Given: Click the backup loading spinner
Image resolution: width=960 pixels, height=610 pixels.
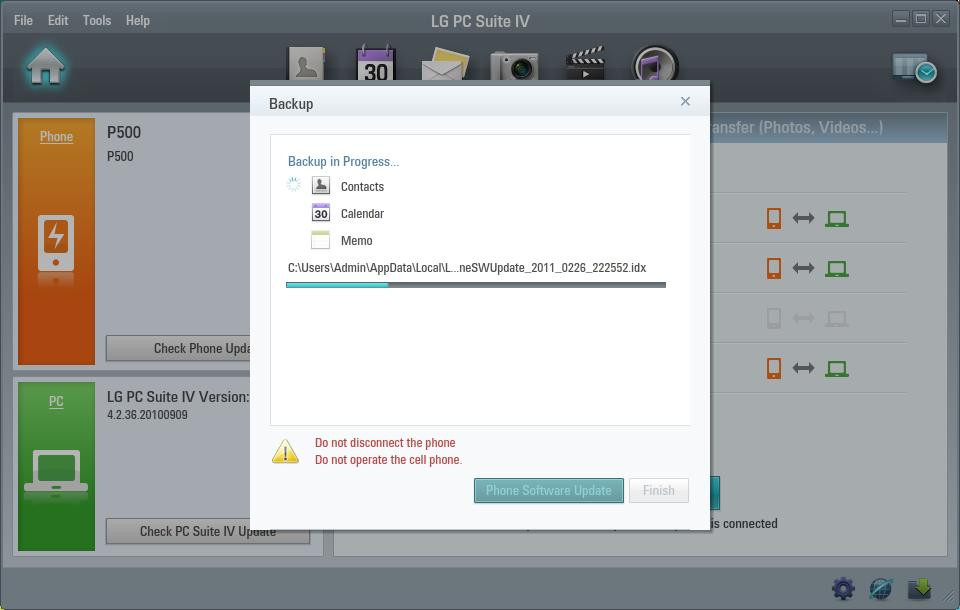Looking at the screenshot, I should (294, 184).
